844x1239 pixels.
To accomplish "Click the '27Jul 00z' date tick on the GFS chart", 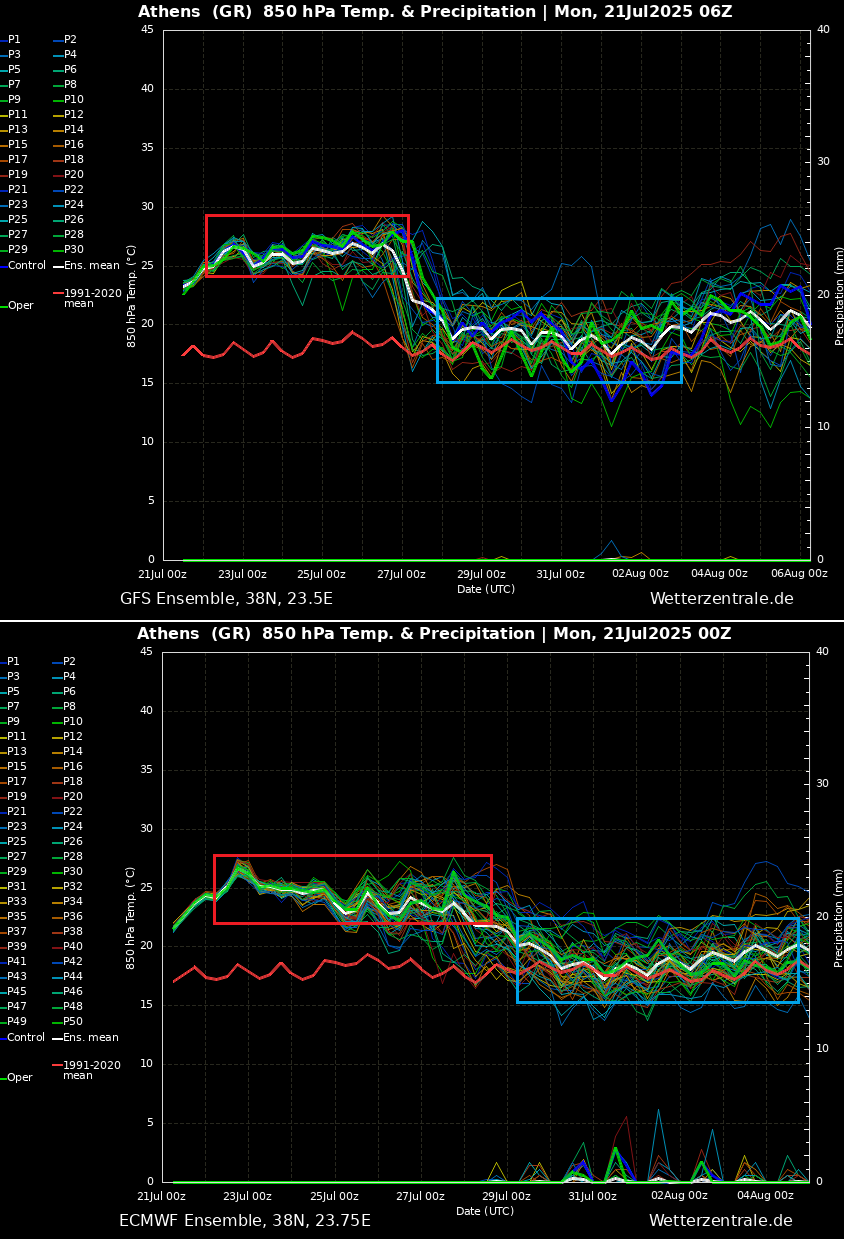I will point(401,574).
